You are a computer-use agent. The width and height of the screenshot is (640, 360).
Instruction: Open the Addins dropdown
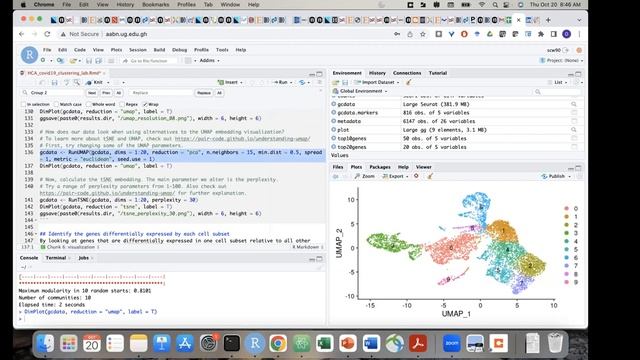pos(209,60)
